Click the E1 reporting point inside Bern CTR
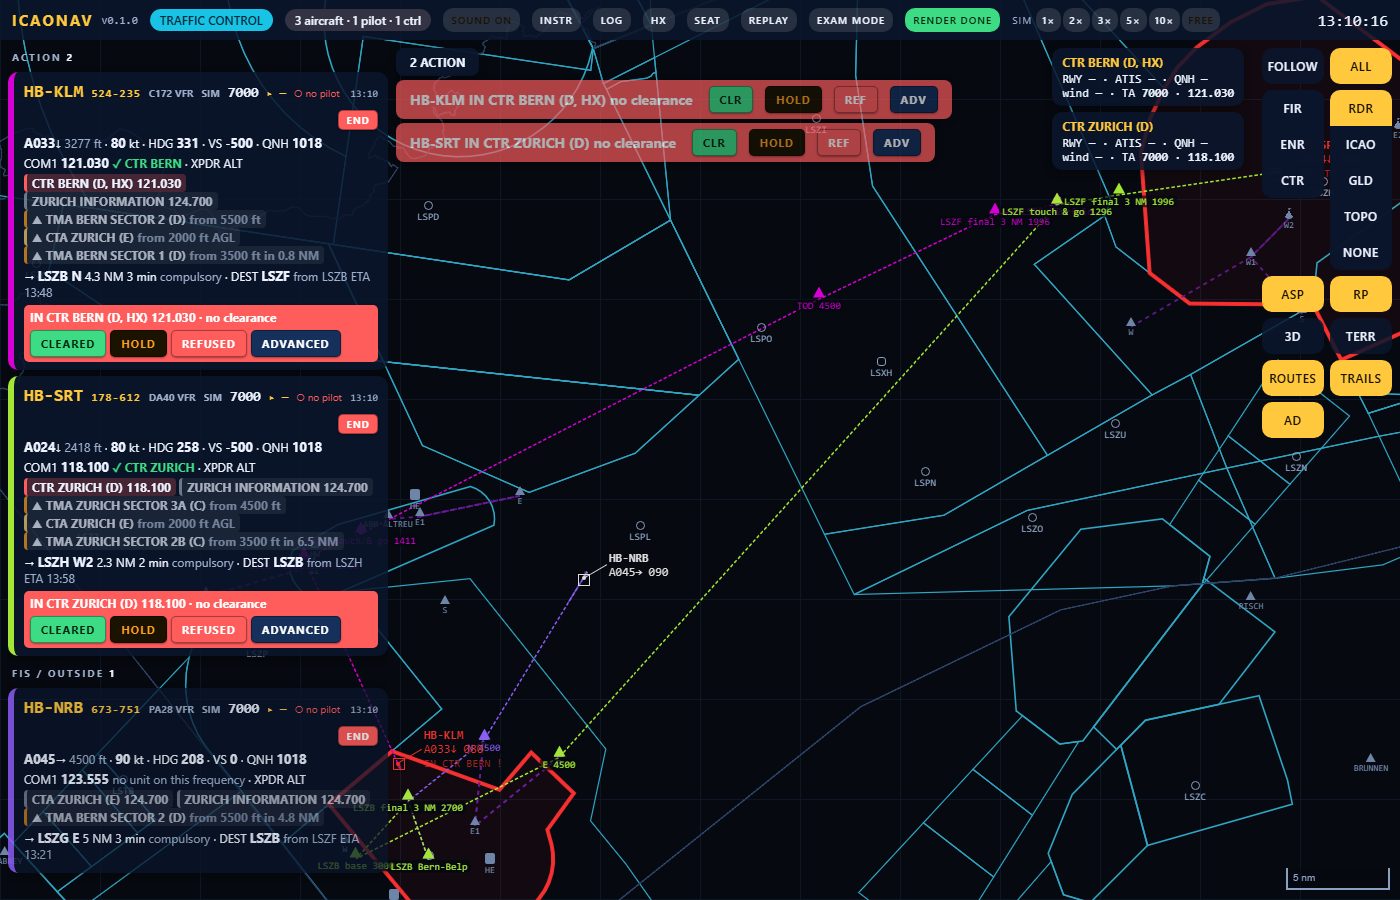Image resolution: width=1400 pixels, height=900 pixels. 475,821
